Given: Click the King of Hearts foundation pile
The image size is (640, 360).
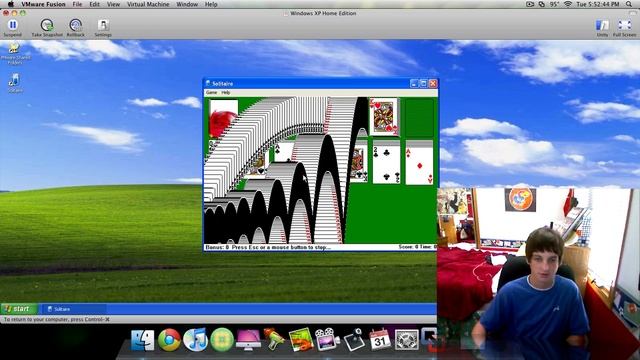Looking at the screenshot, I should pyautogui.click(x=384, y=117).
